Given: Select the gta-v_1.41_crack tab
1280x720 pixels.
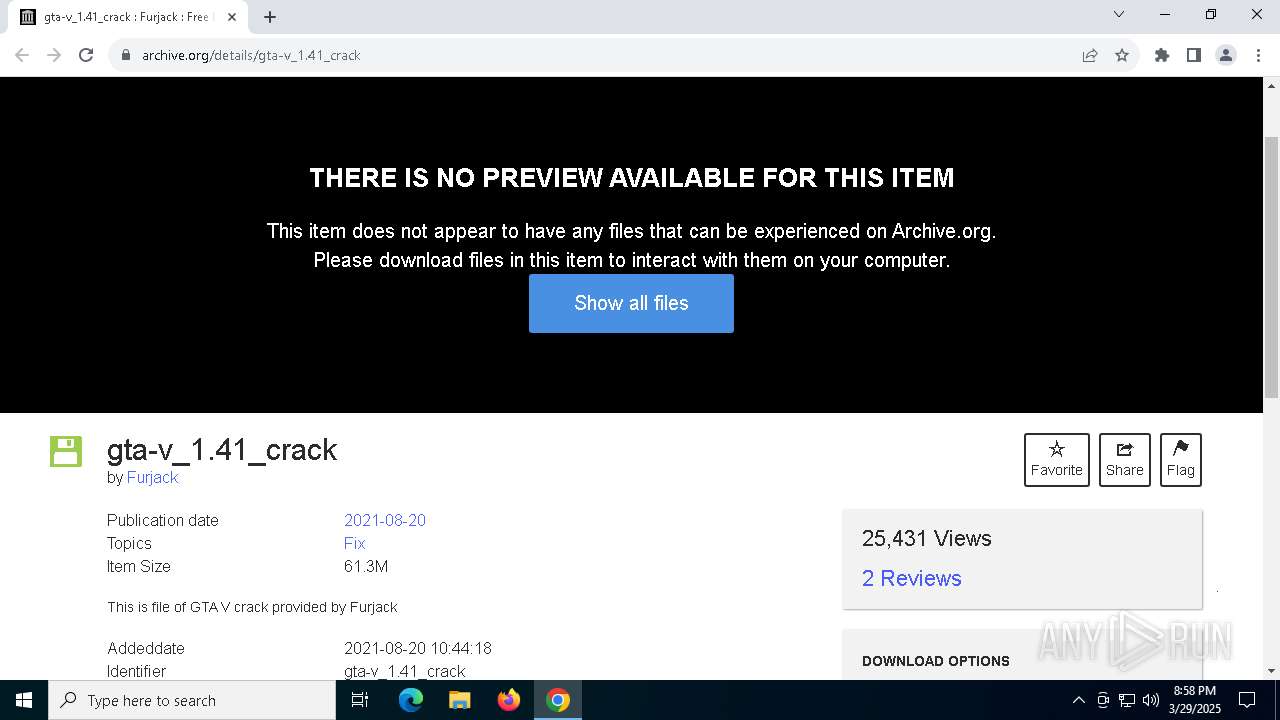Looking at the screenshot, I should pyautogui.click(x=128, y=17).
